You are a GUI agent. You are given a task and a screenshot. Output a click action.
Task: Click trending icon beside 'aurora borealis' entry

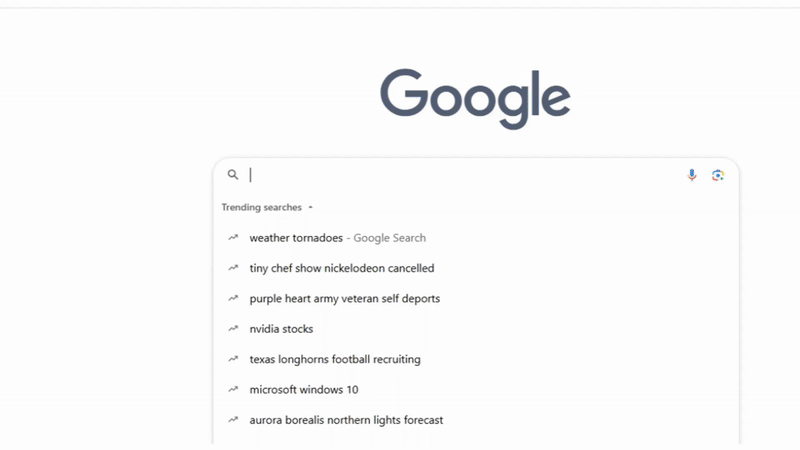[x=233, y=420]
